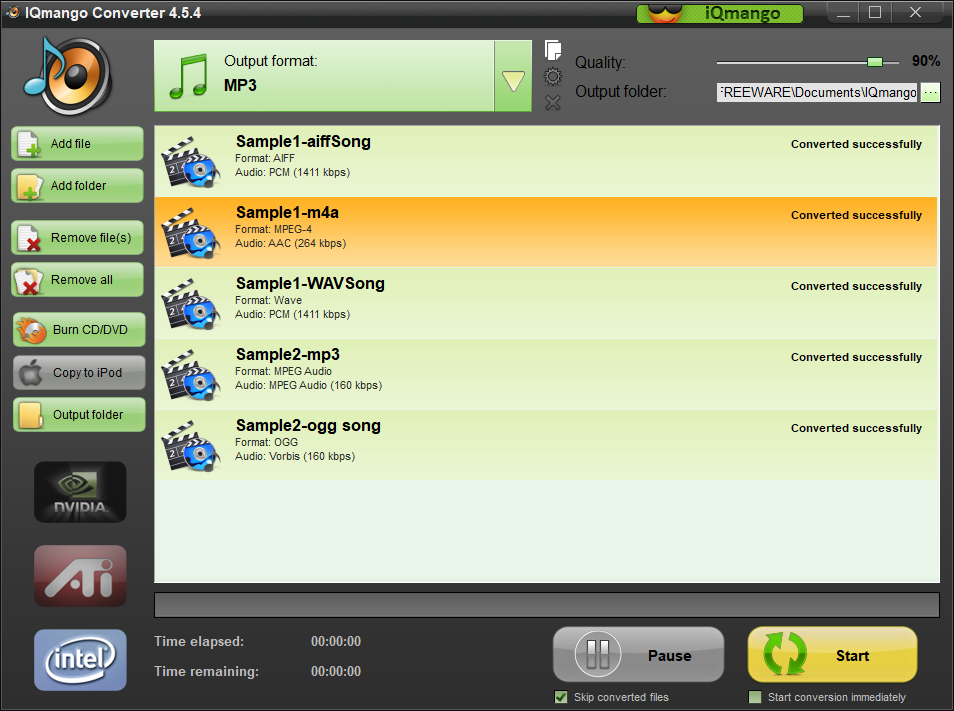Select the Sample1-WAVSong file name
This screenshot has height=711, width=954.
click(x=310, y=284)
